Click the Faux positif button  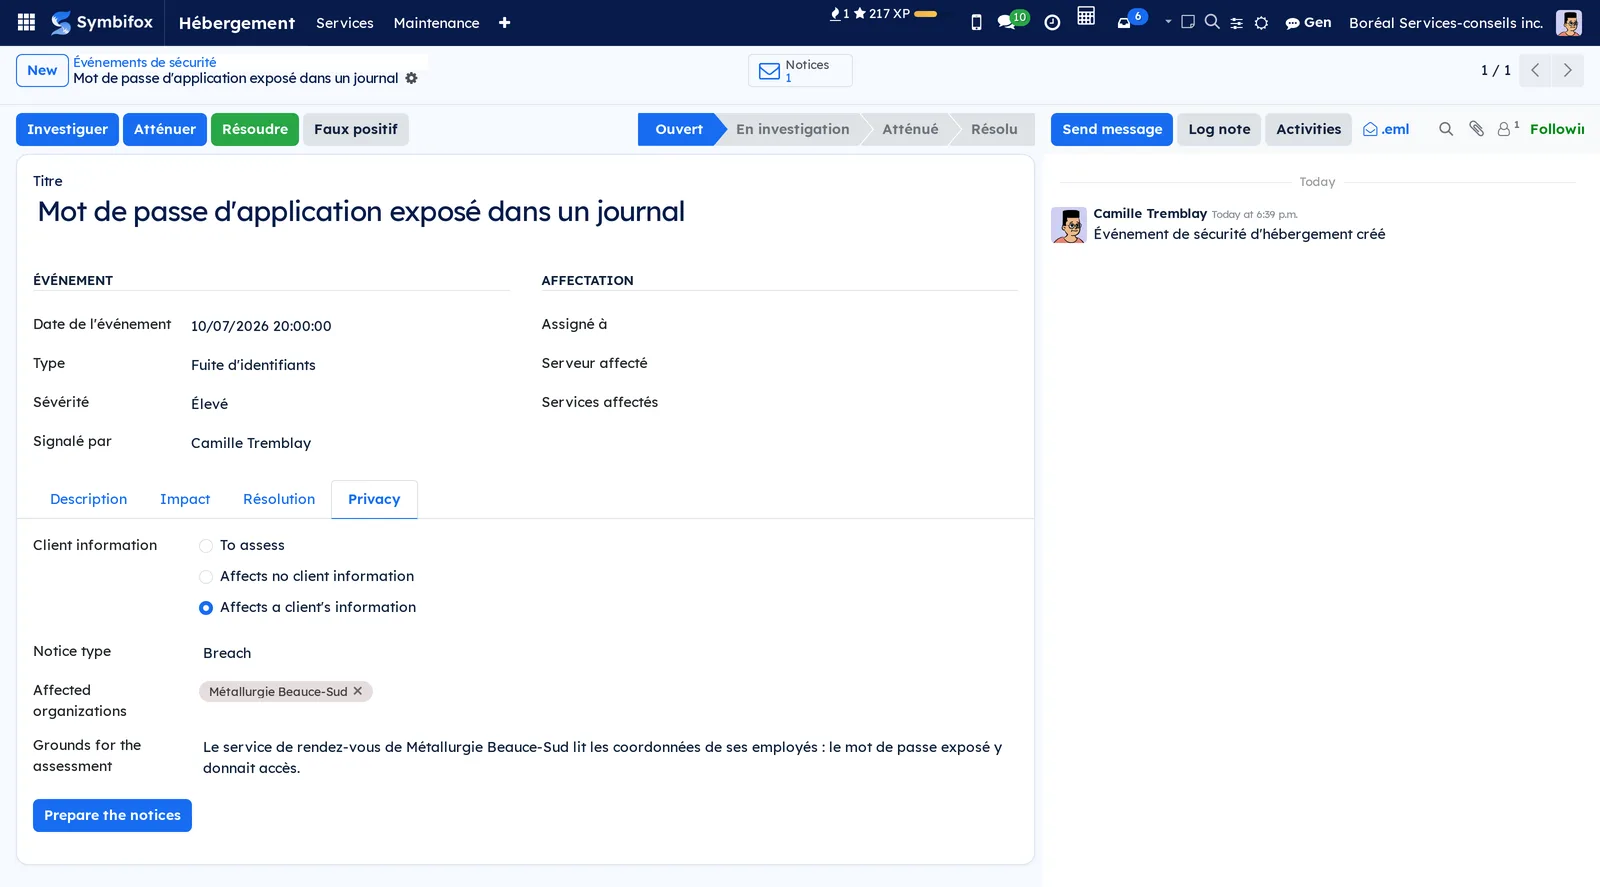pos(356,129)
